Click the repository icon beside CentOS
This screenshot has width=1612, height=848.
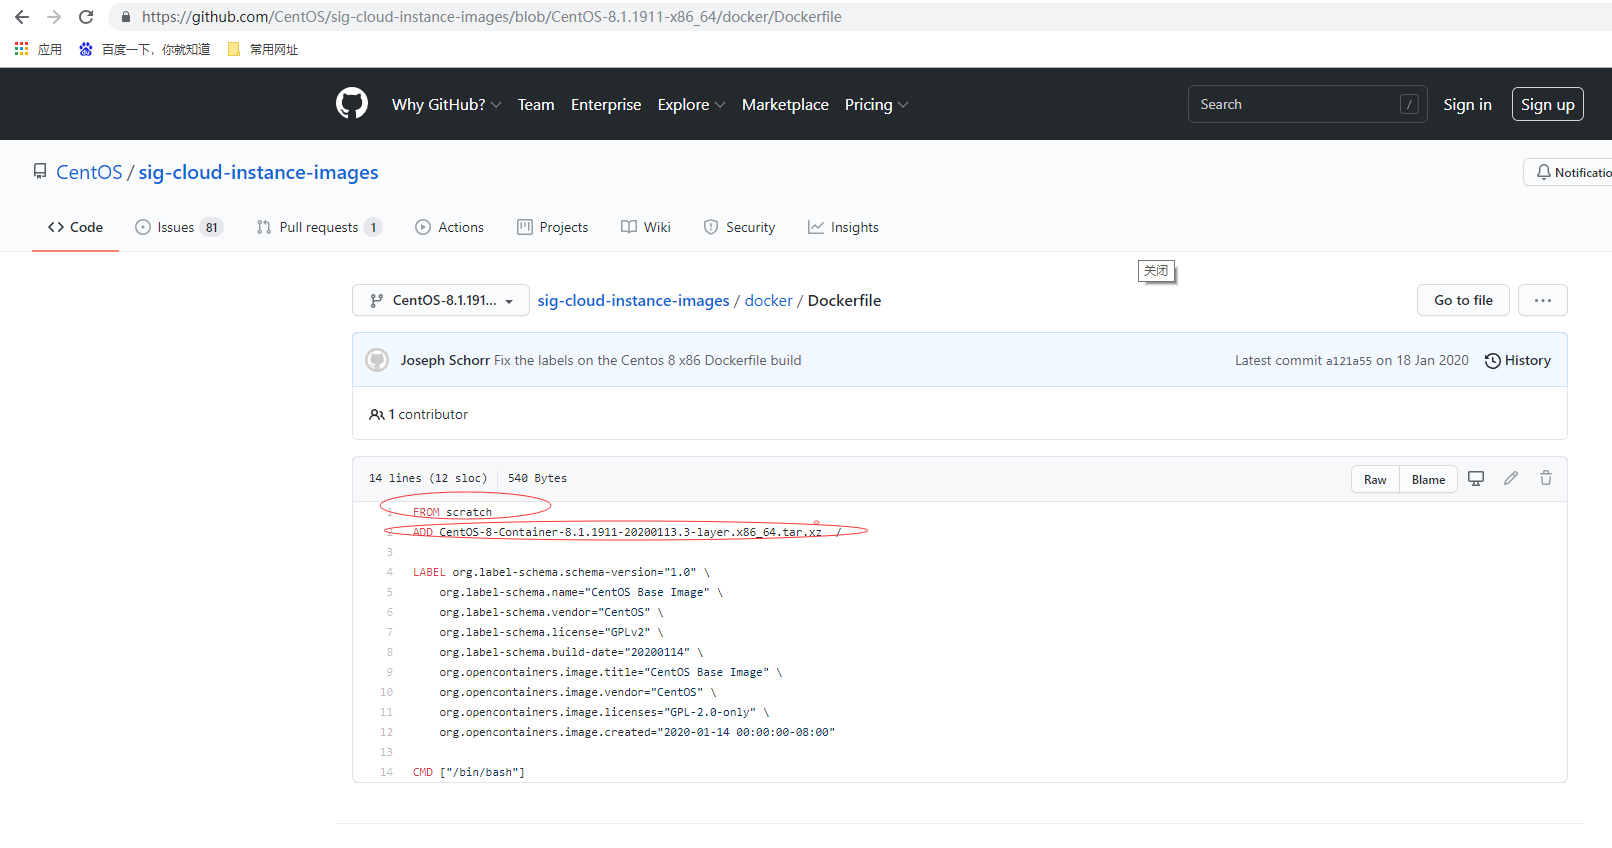click(x=40, y=172)
